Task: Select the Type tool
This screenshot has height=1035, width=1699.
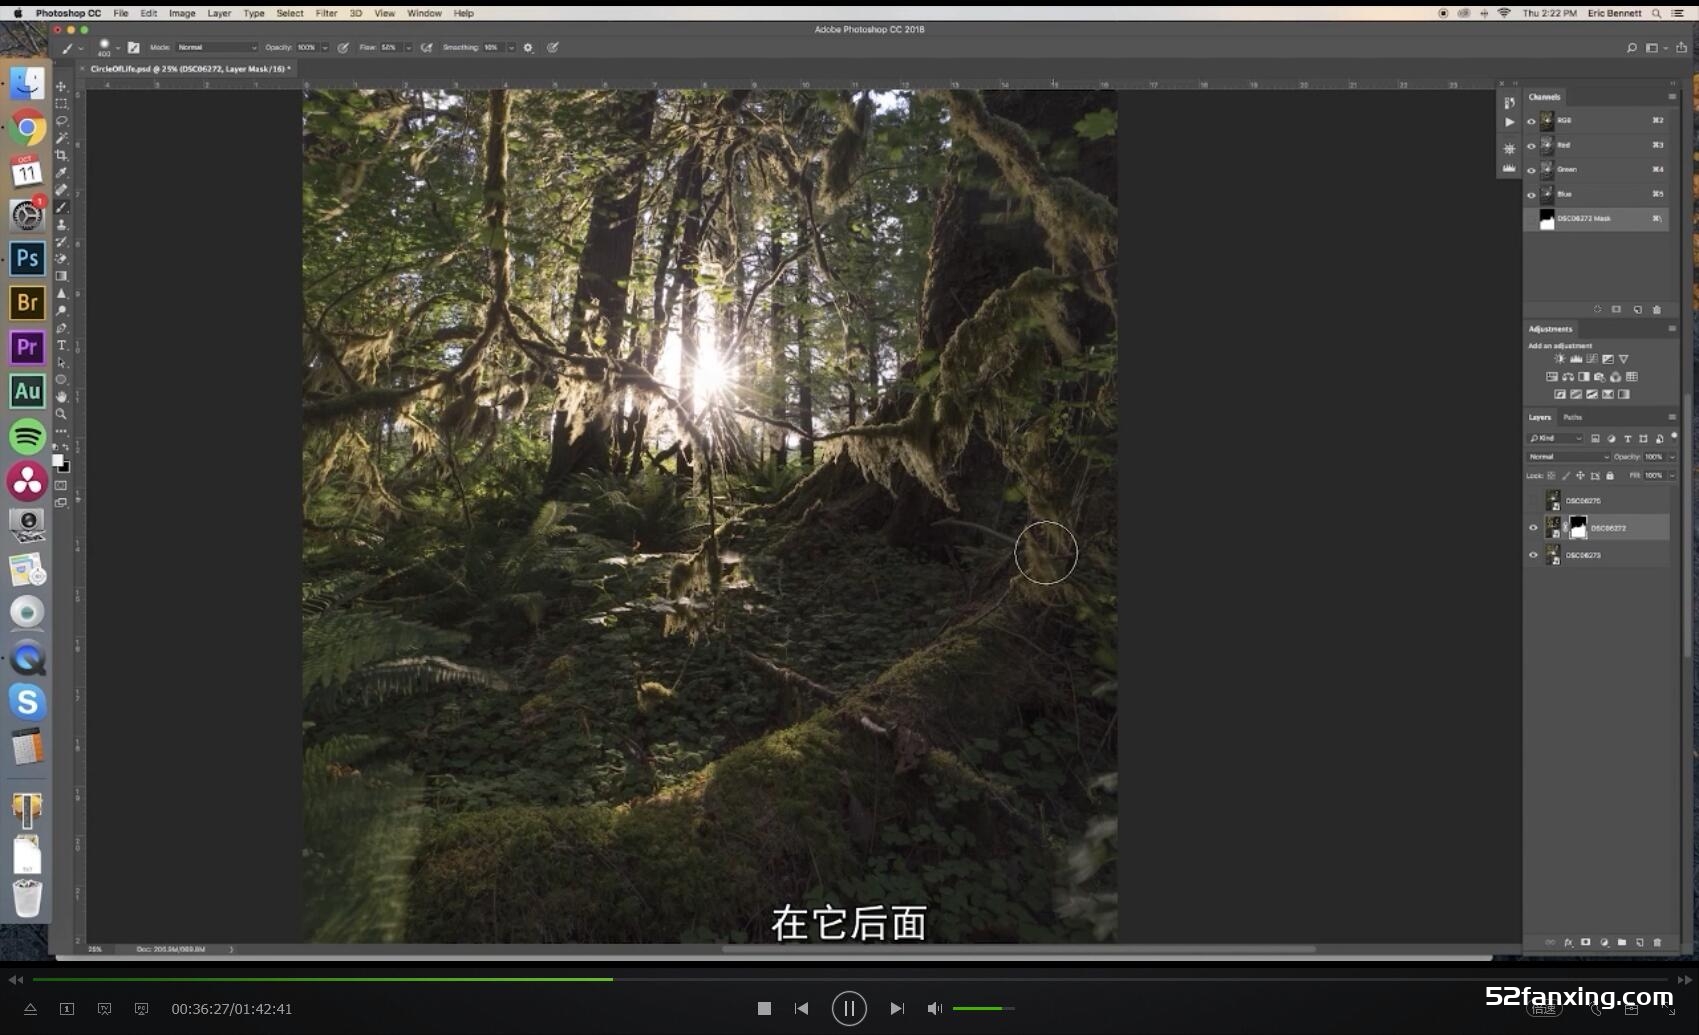Action: 61,345
